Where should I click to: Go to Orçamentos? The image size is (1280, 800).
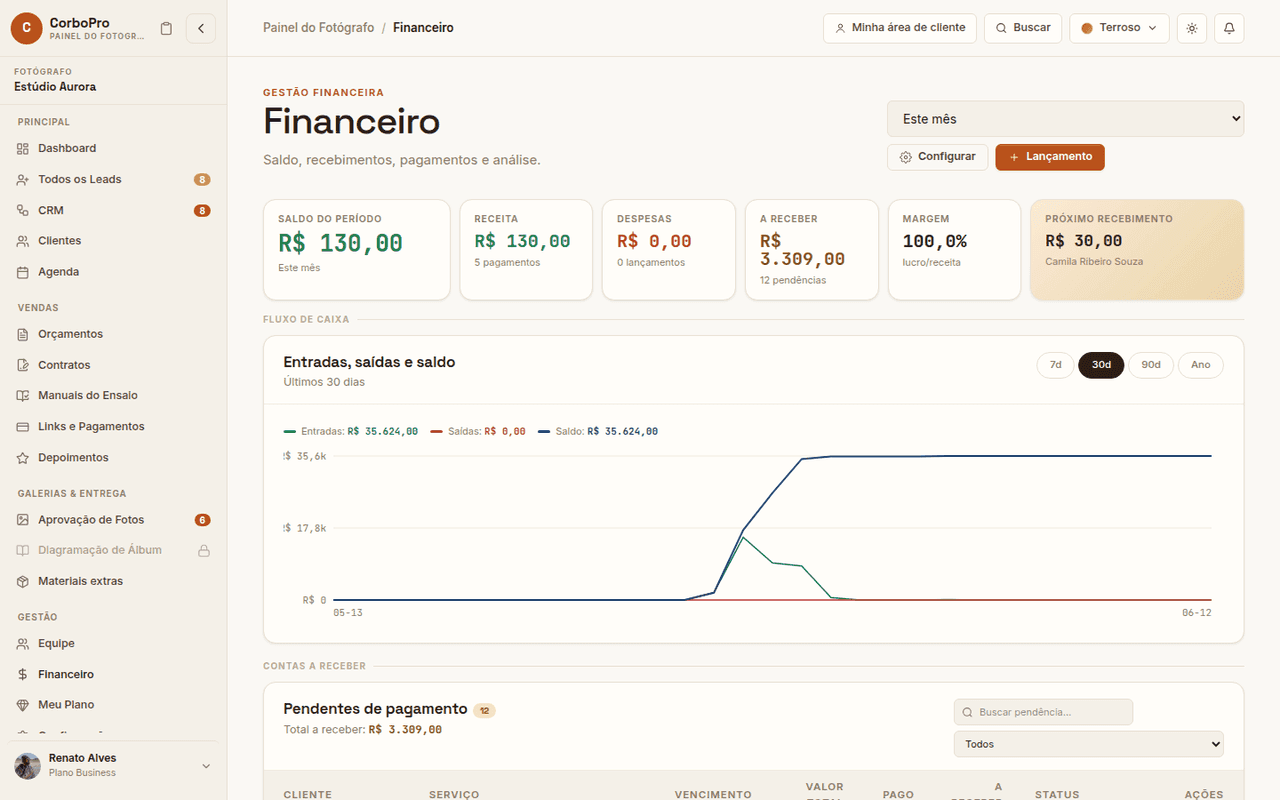[x=113, y=334]
